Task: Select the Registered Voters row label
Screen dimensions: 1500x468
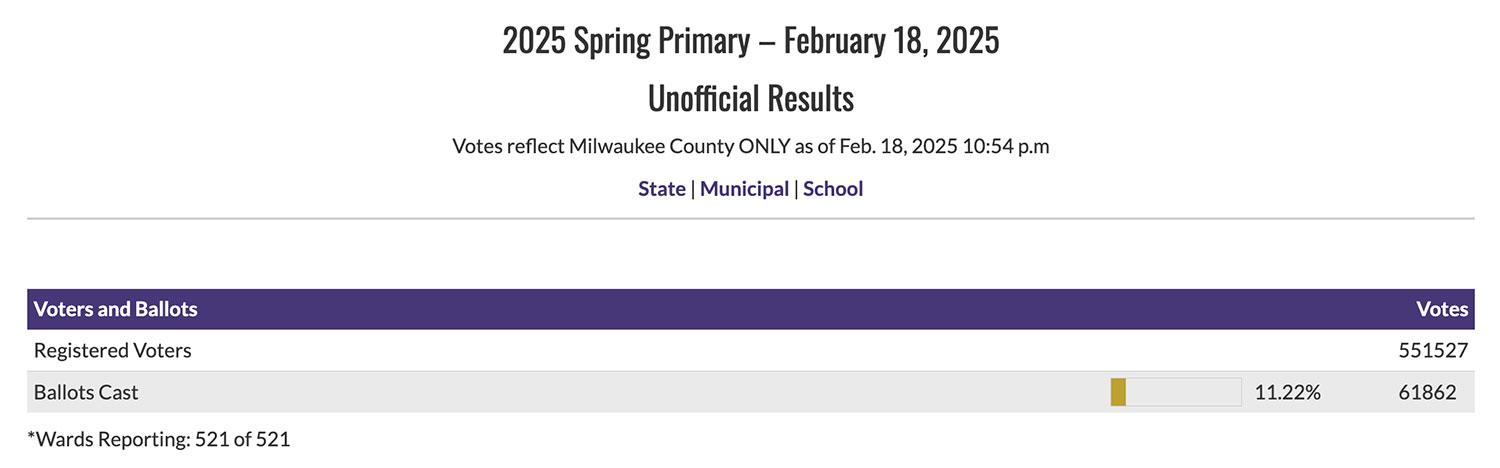Action: click(113, 351)
